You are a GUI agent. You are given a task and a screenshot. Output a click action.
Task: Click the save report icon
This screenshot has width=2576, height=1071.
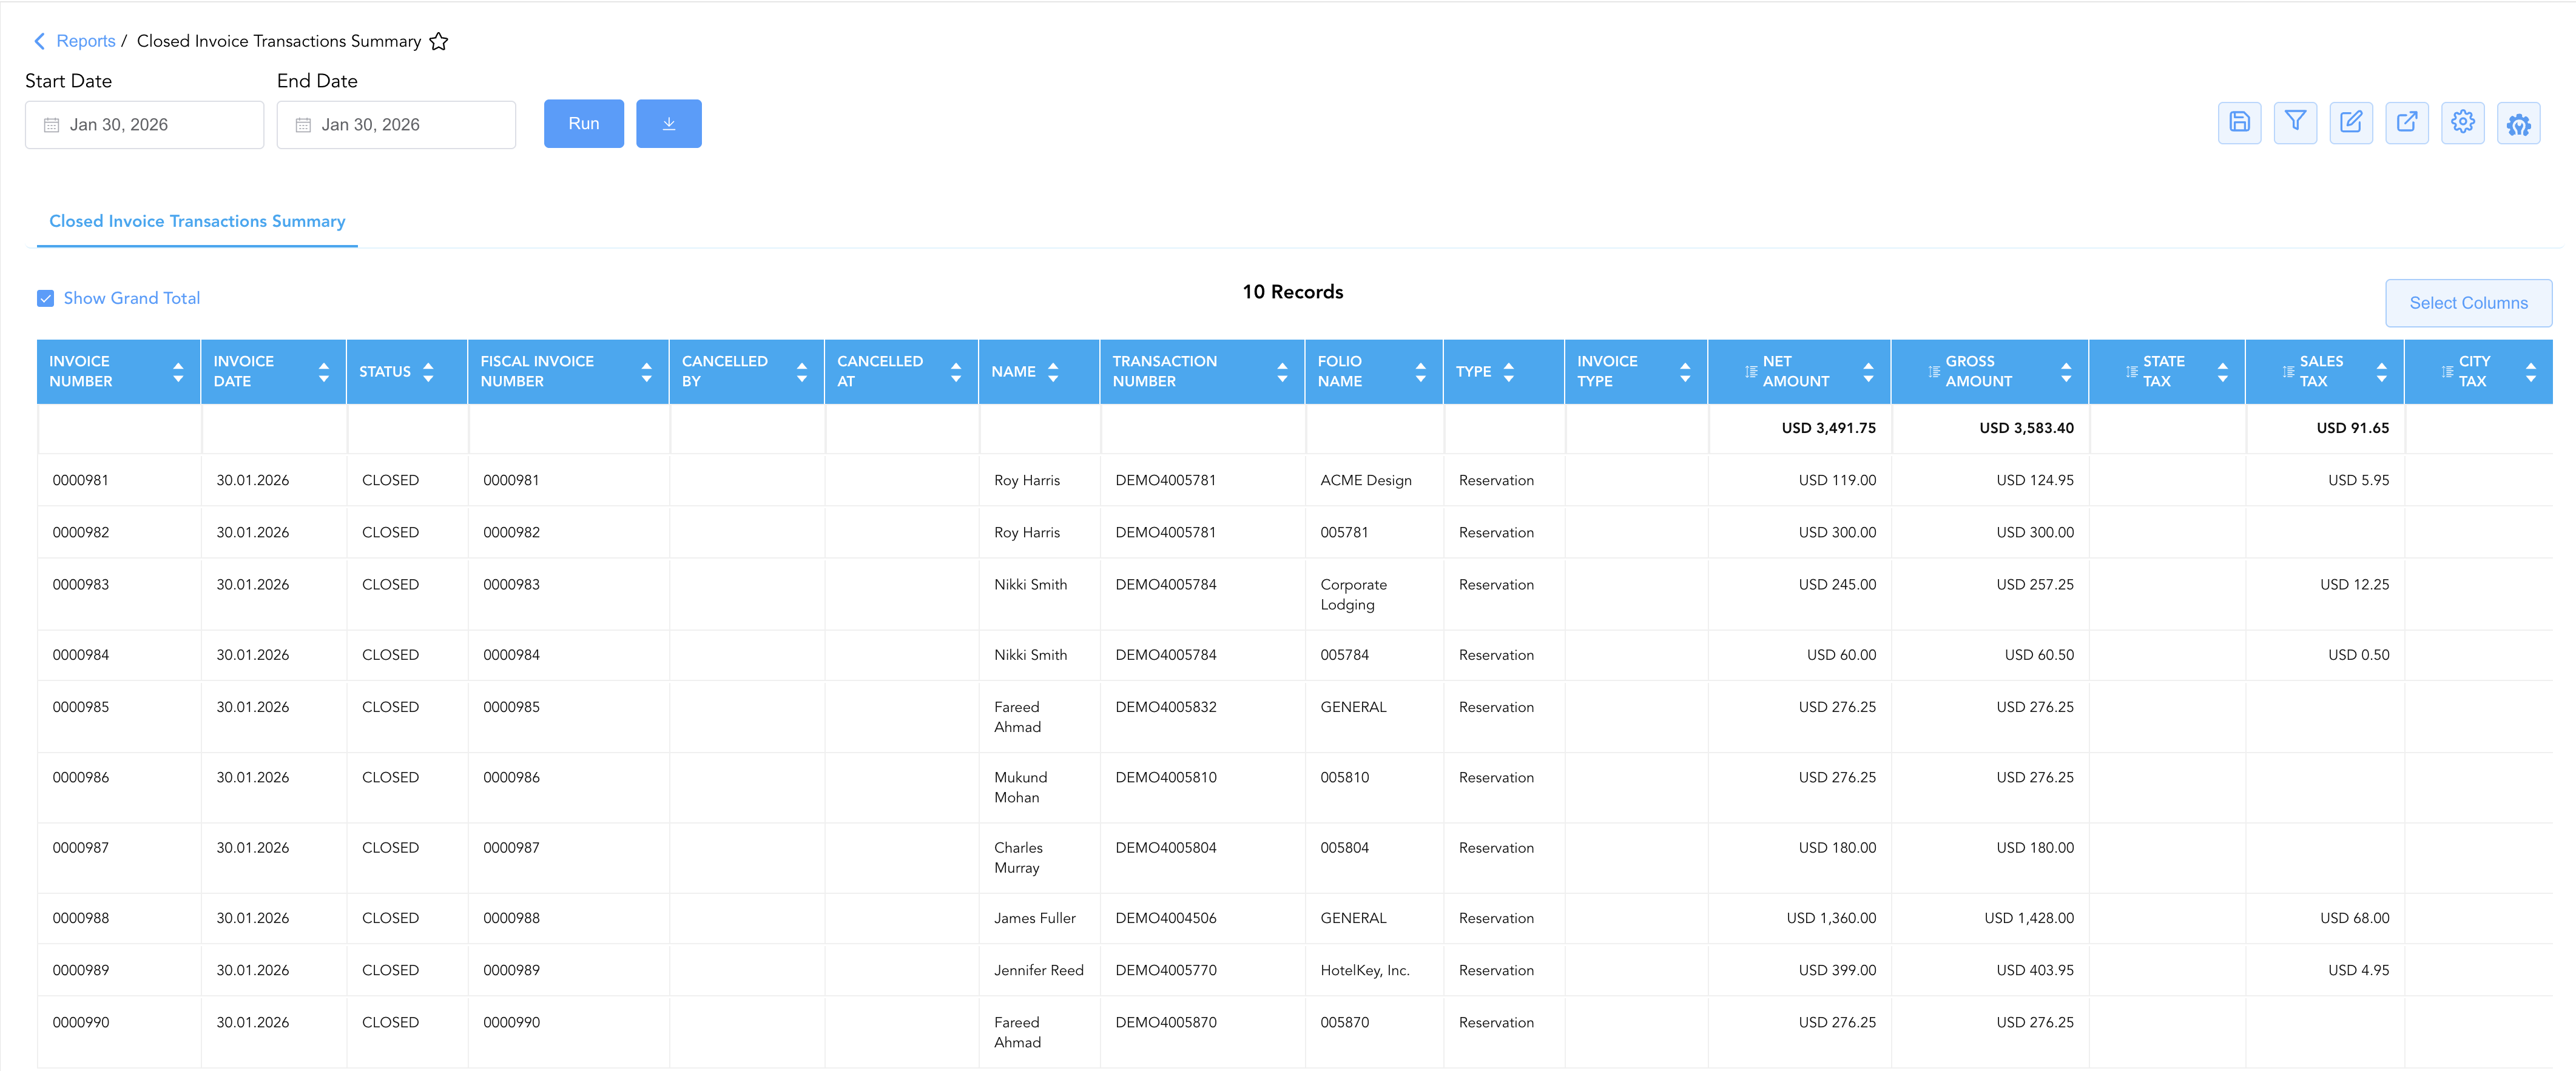2239,123
